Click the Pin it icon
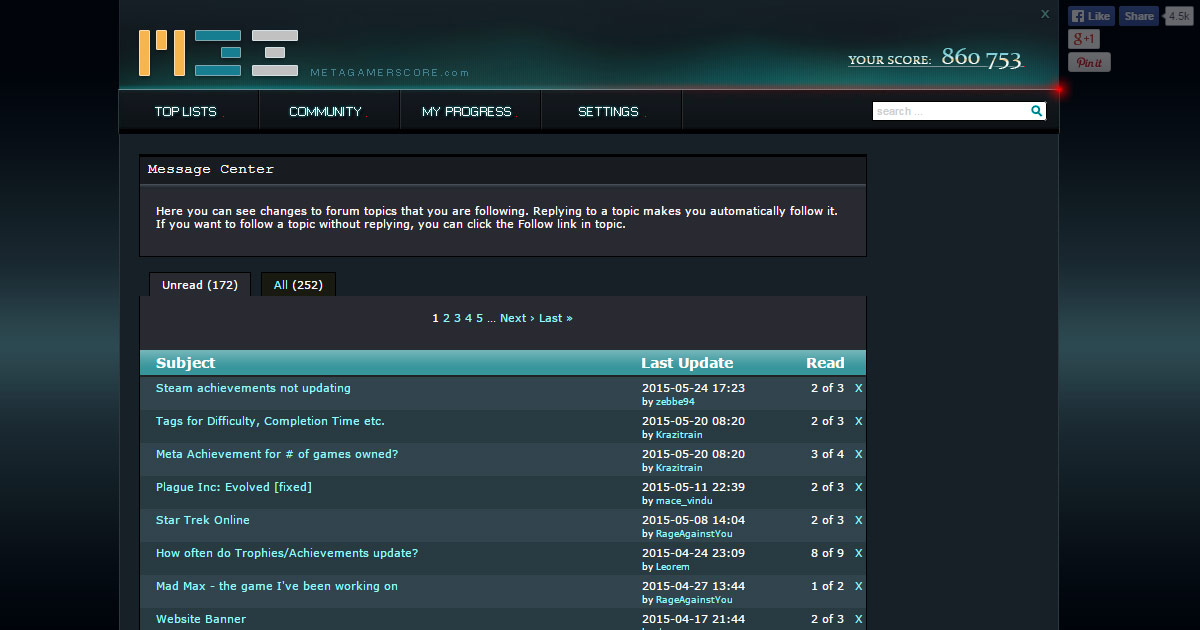The image size is (1200, 630). pos(1089,61)
